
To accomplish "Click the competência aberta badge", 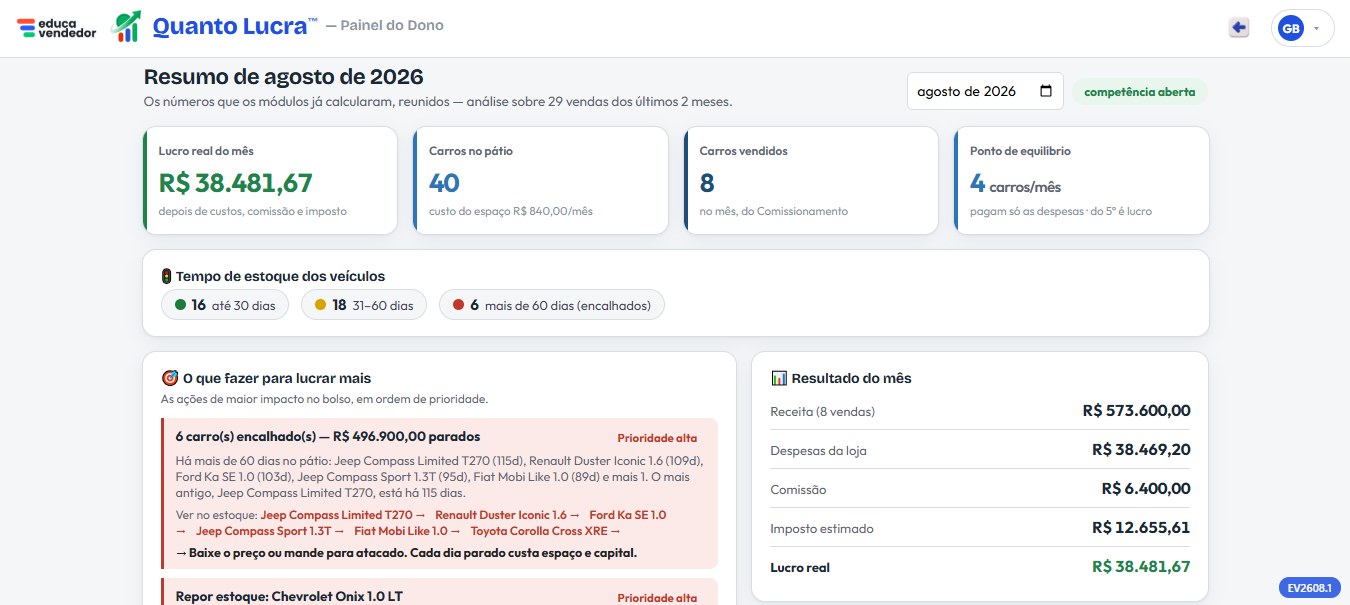I will pos(1140,92).
